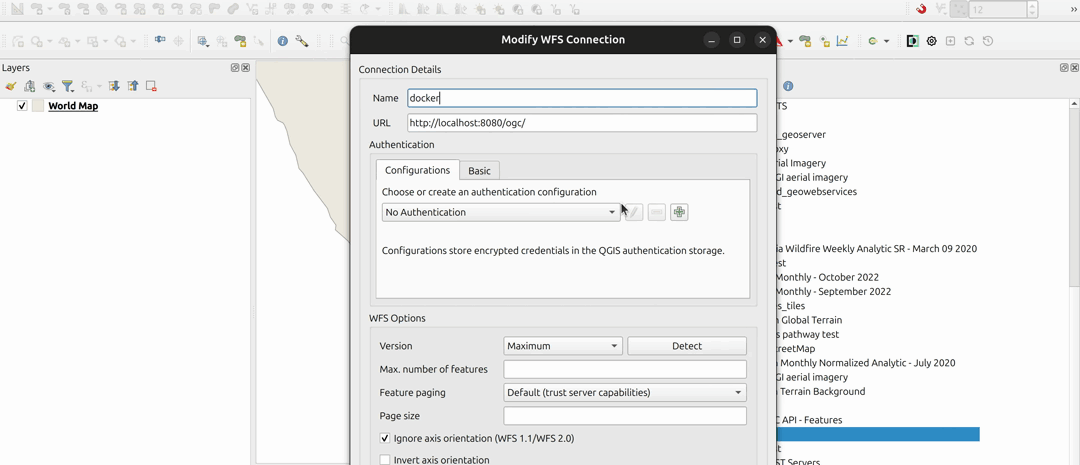The image size is (1080, 465).
Task: Click the black gear settings toolbar icon
Action: coord(932,41)
